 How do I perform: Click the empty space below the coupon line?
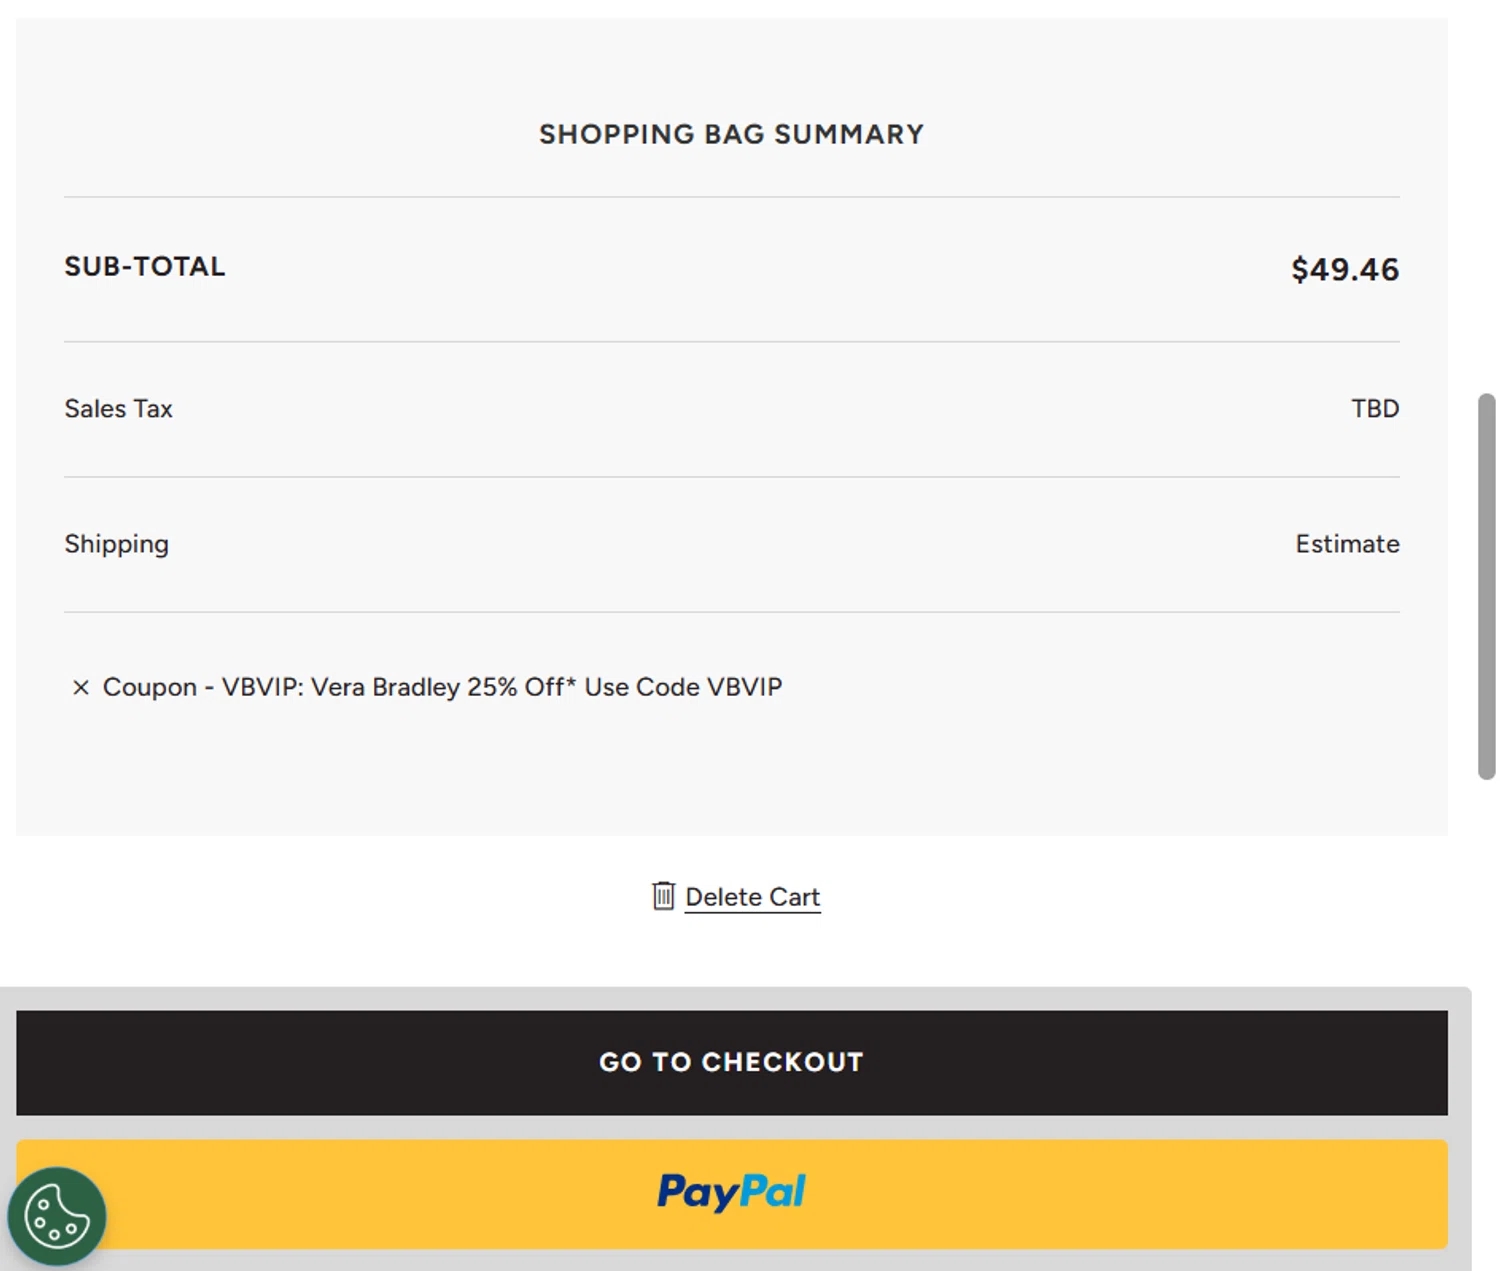point(731,775)
